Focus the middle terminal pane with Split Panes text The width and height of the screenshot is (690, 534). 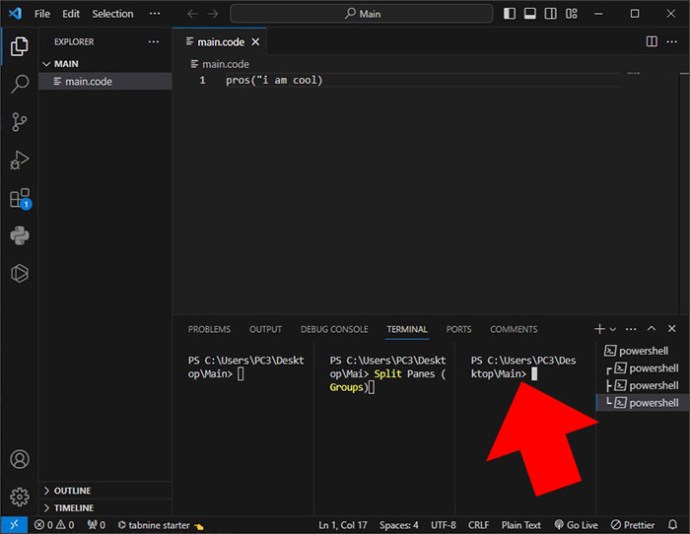tap(388, 374)
